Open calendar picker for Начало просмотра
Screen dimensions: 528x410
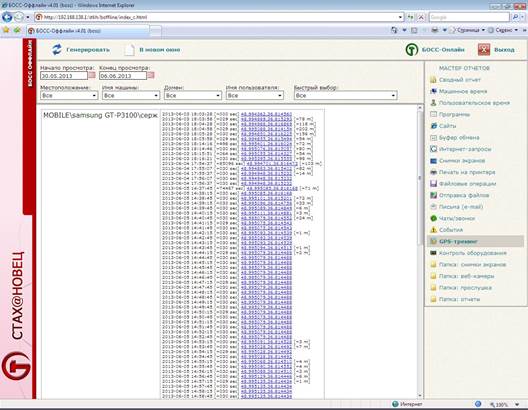coord(92,75)
